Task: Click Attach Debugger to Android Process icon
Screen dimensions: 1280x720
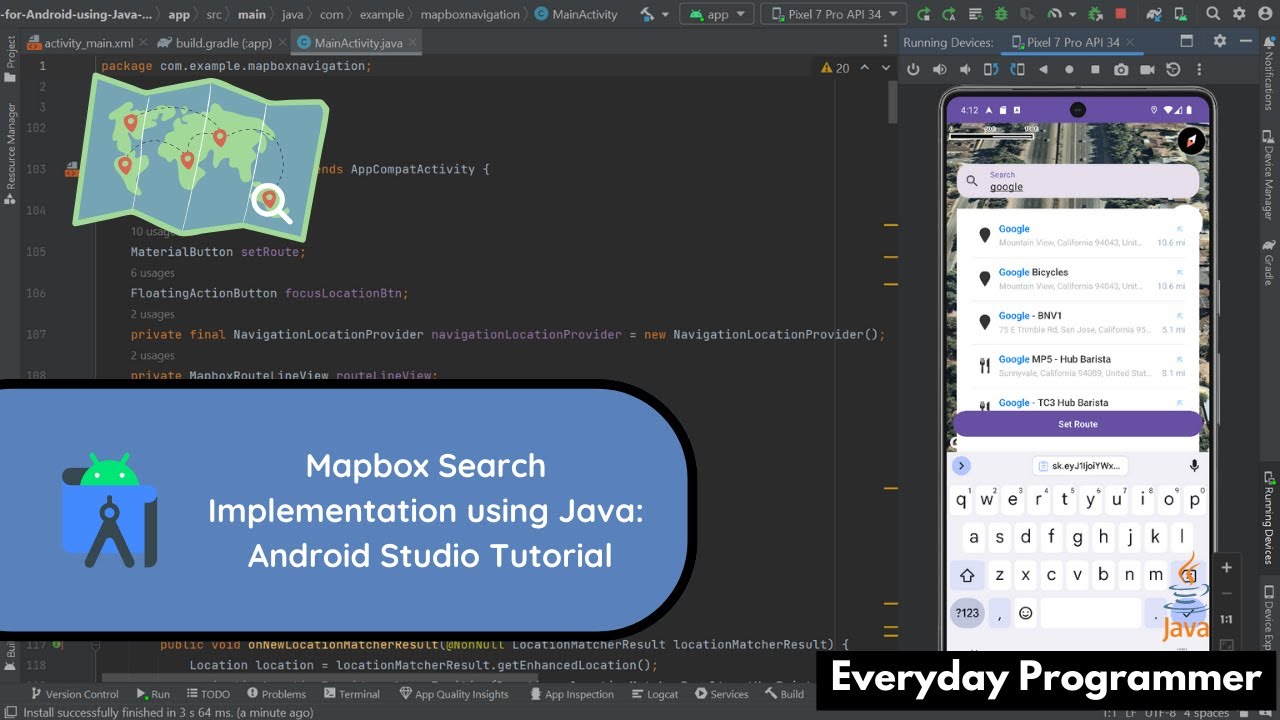Action: 1095,14
